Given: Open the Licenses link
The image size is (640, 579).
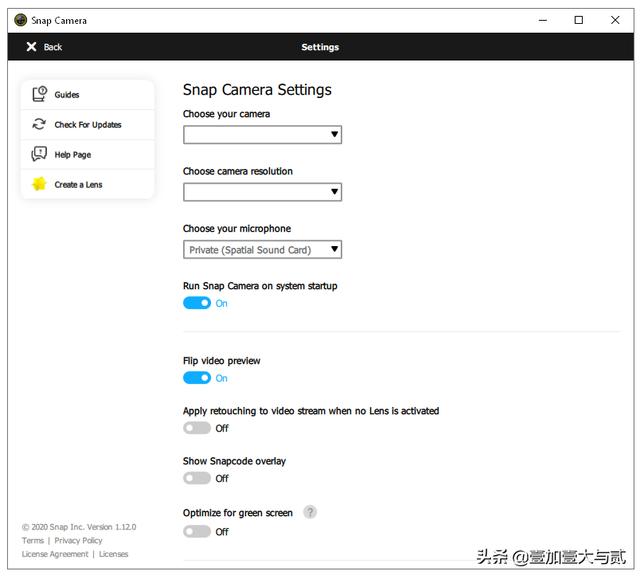Looking at the screenshot, I should 113,554.
